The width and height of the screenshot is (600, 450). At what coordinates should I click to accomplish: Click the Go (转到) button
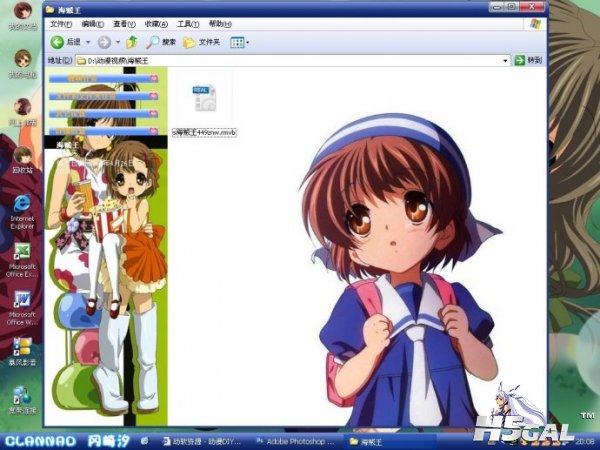(528, 60)
